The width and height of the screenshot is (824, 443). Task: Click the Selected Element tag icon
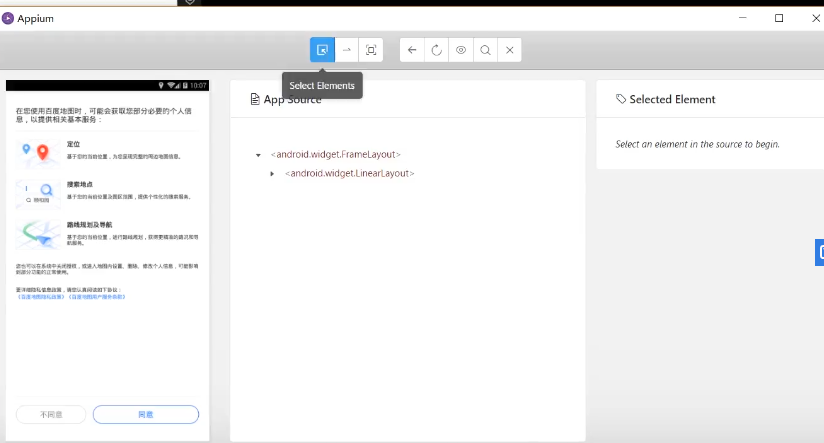click(621, 99)
